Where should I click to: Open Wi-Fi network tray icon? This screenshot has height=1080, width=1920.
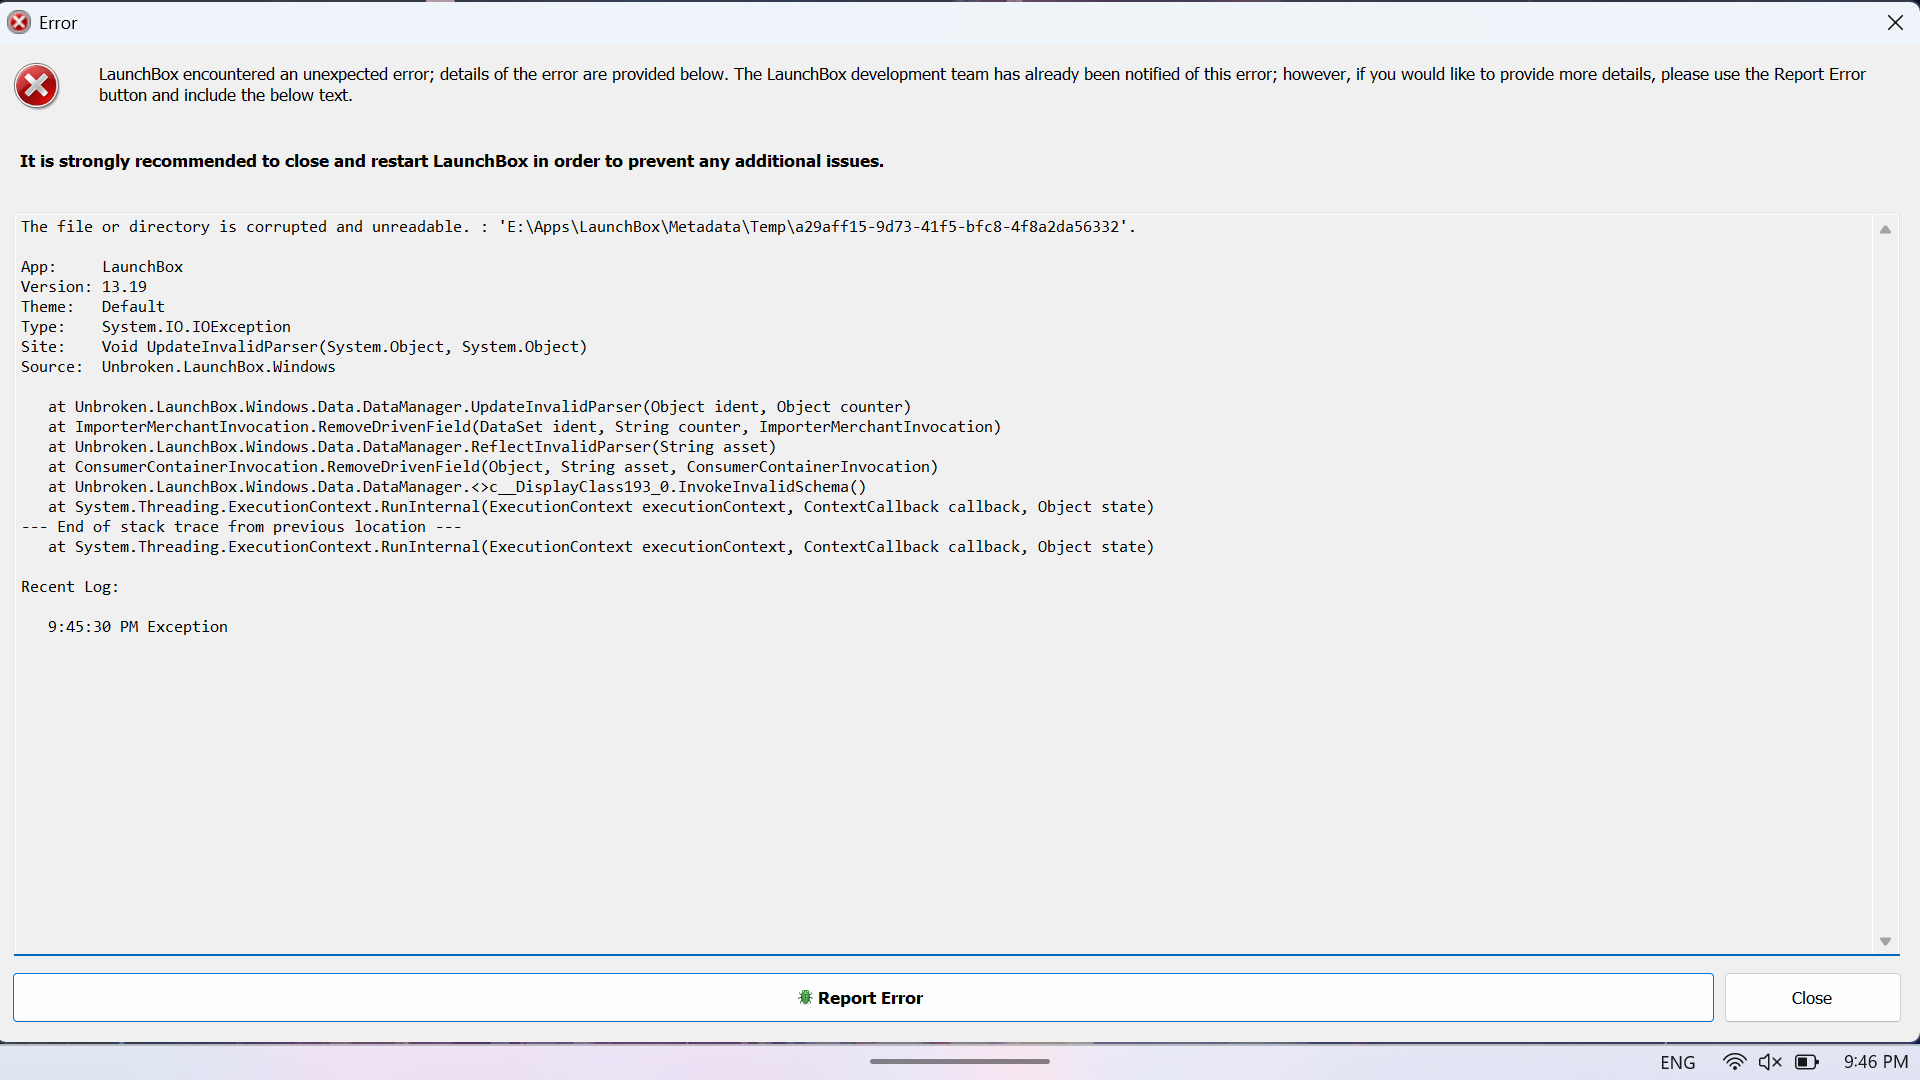tap(1735, 1062)
